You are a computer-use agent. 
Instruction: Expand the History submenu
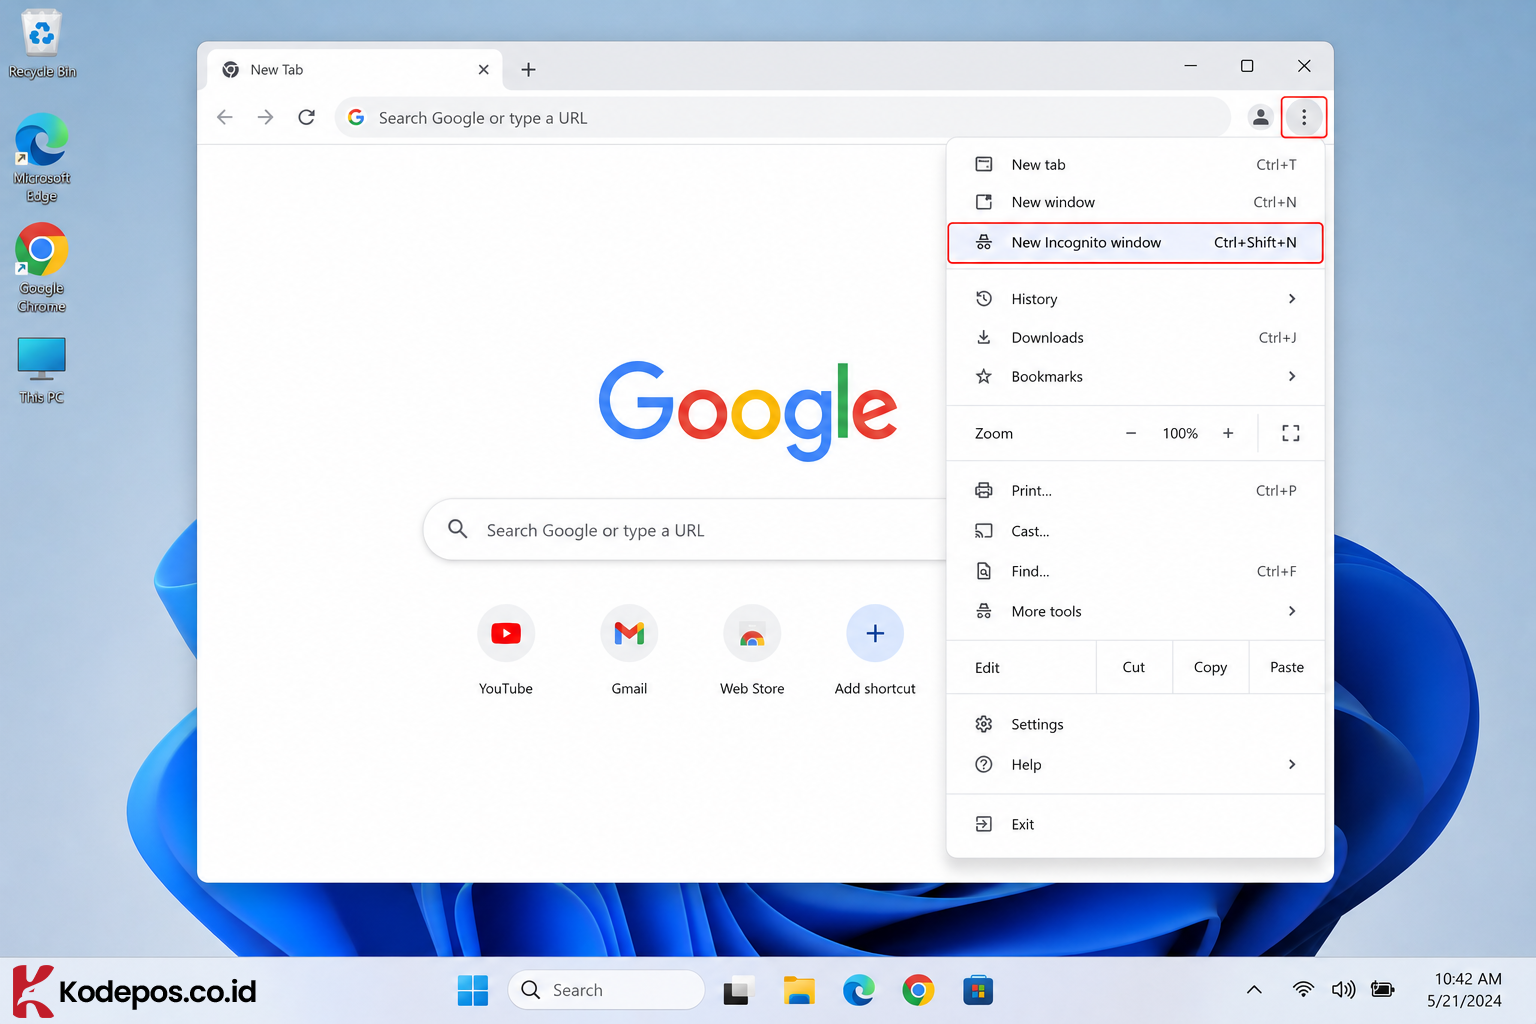[x=1135, y=299]
